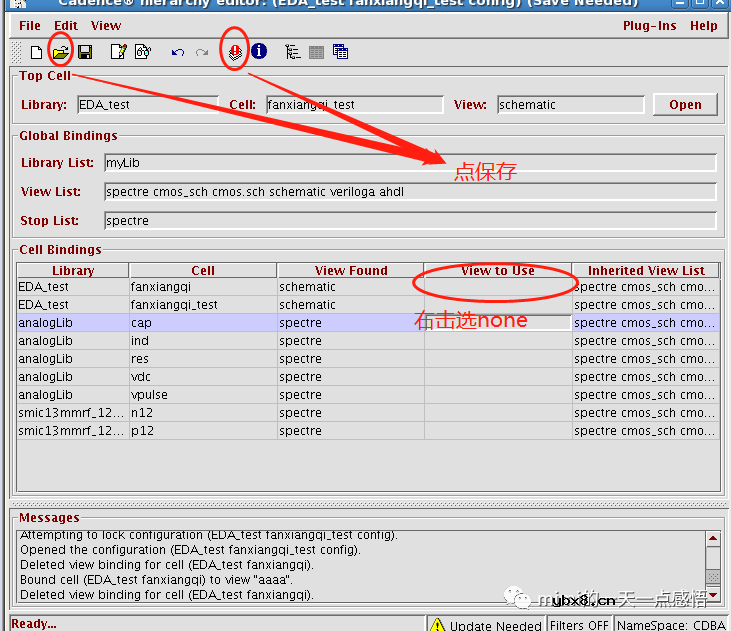Click the New configuration icon
This screenshot has height=631, width=731.
click(x=37, y=52)
